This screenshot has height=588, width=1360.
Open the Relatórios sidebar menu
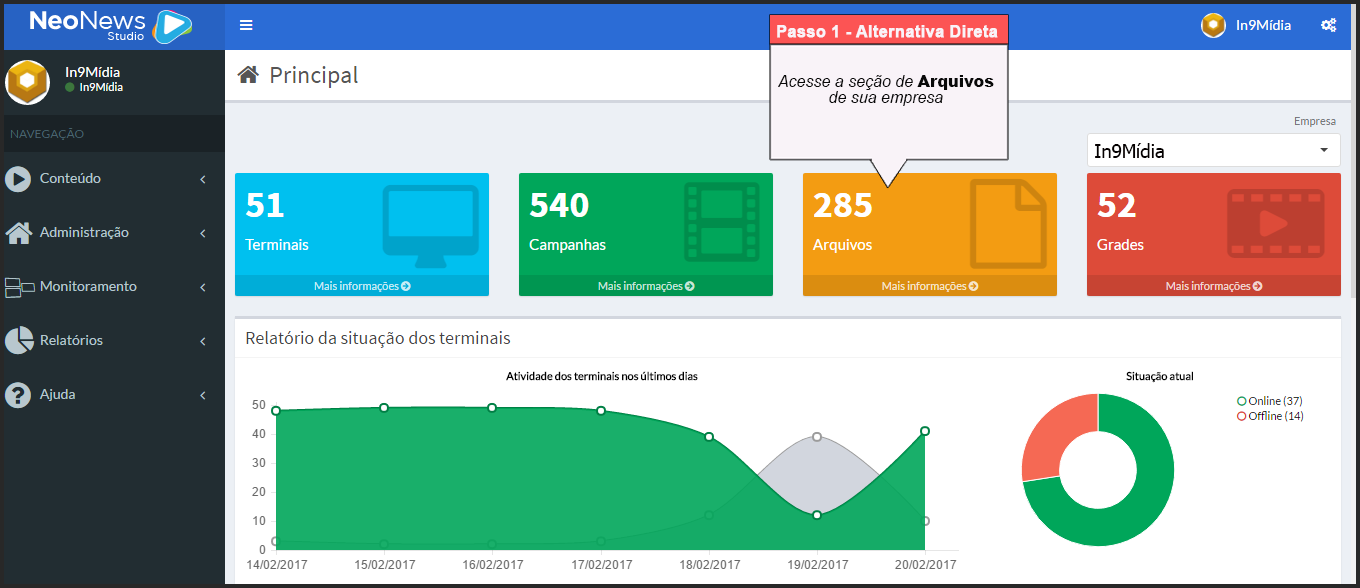pyautogui.click(x=71, y=341)
